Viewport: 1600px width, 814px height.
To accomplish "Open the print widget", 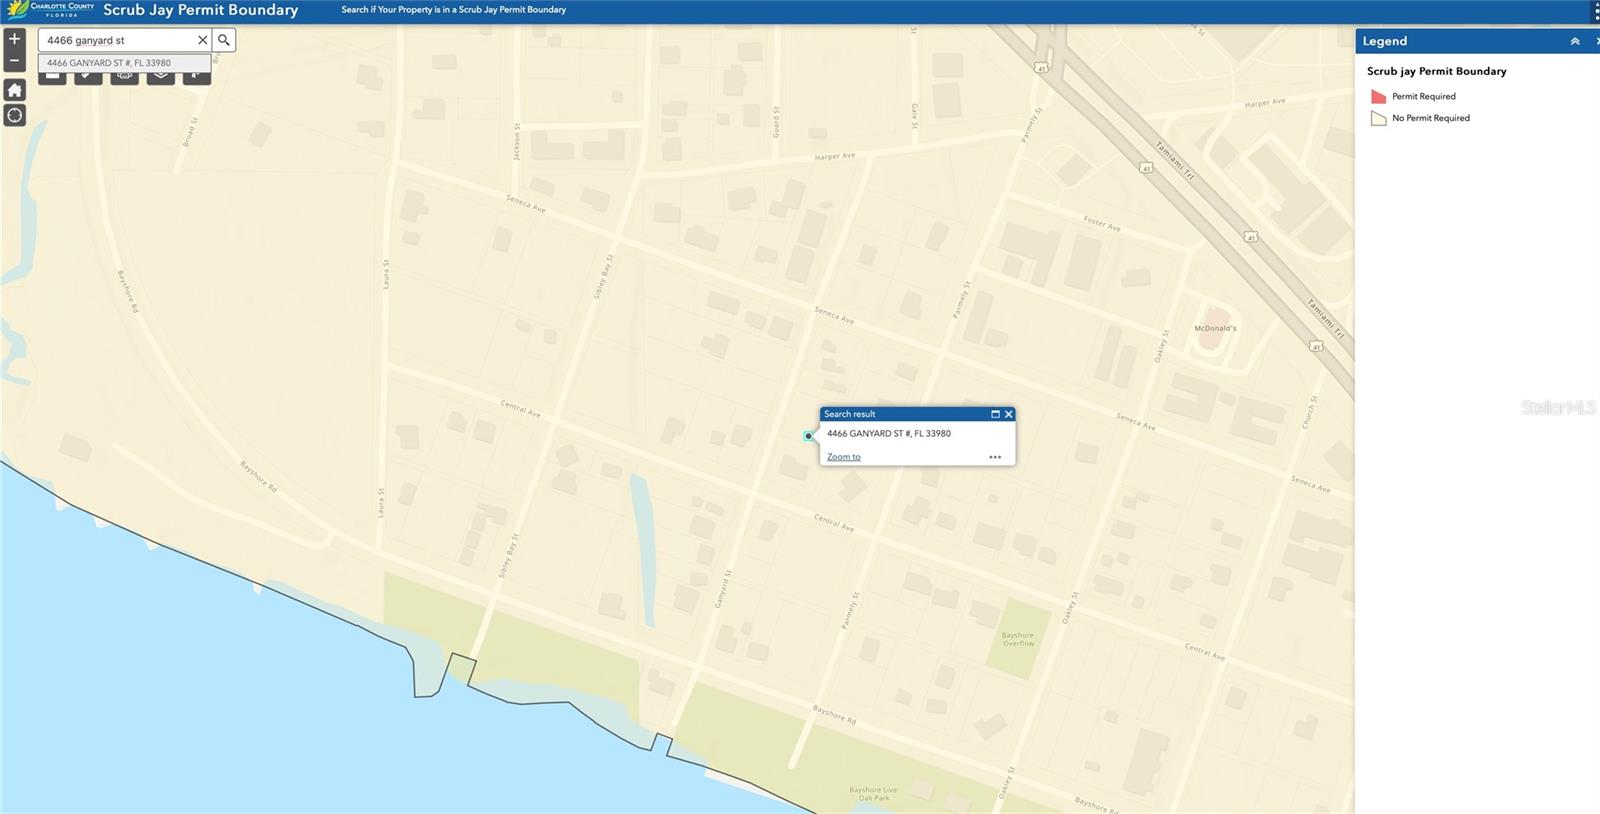I will coord(124,77).
